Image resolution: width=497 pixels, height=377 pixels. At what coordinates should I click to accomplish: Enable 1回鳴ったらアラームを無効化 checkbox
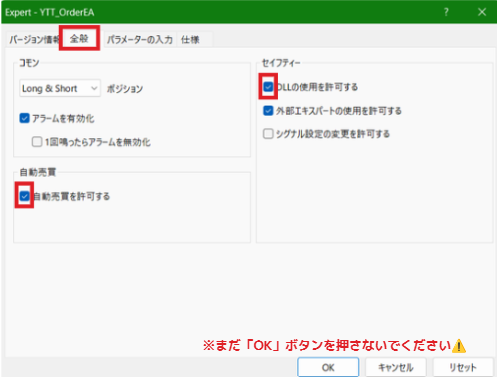click(x=37, y=142)
